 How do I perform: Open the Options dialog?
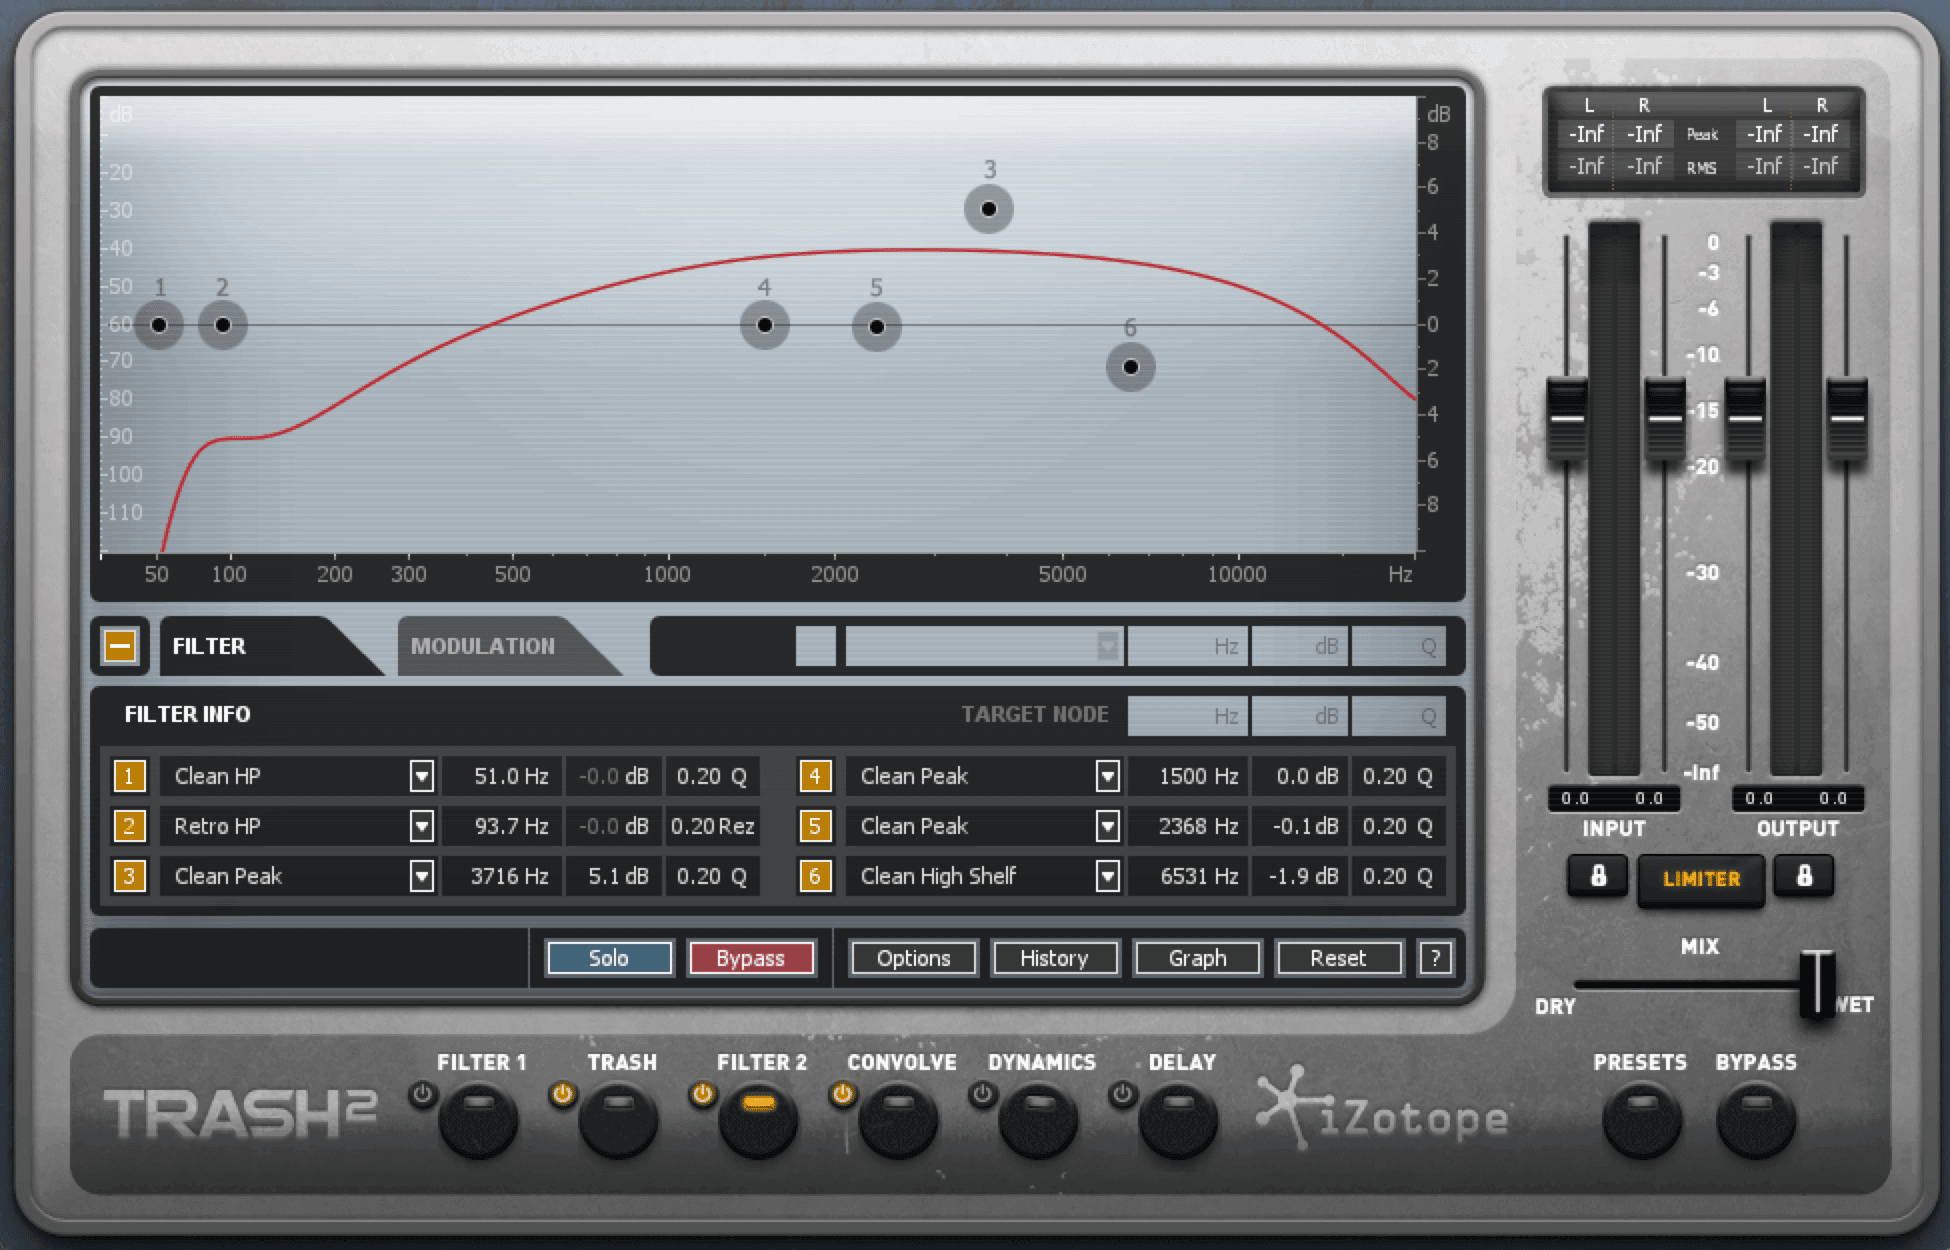pos(914,958)
